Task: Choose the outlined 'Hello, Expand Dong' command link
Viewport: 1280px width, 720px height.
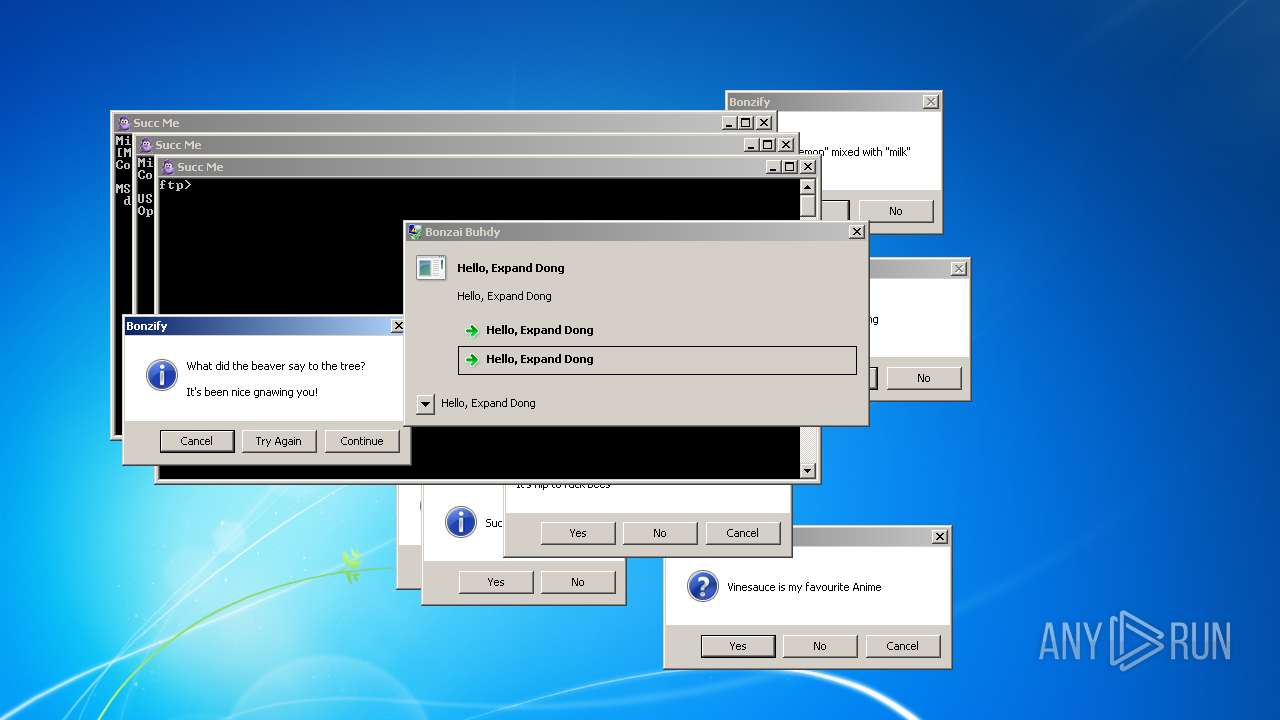Action: [657, 360]
